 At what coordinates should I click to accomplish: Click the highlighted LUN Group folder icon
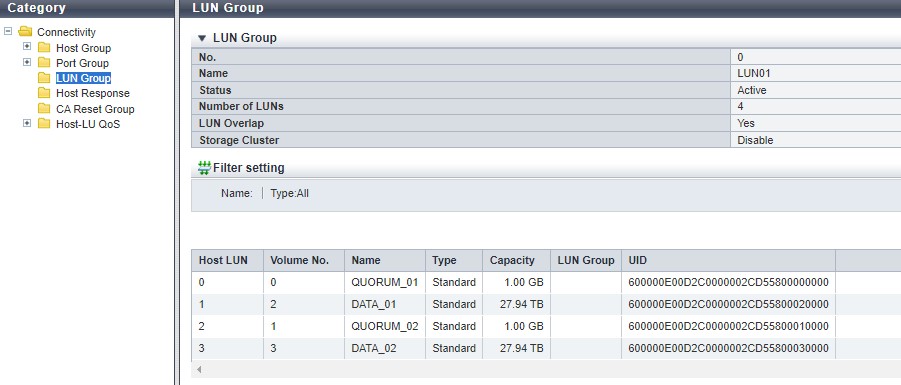(44, 78)
